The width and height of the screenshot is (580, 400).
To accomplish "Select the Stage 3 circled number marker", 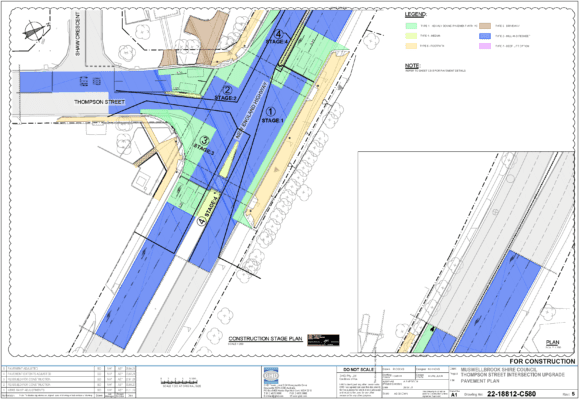I will [x=204, y=141].
